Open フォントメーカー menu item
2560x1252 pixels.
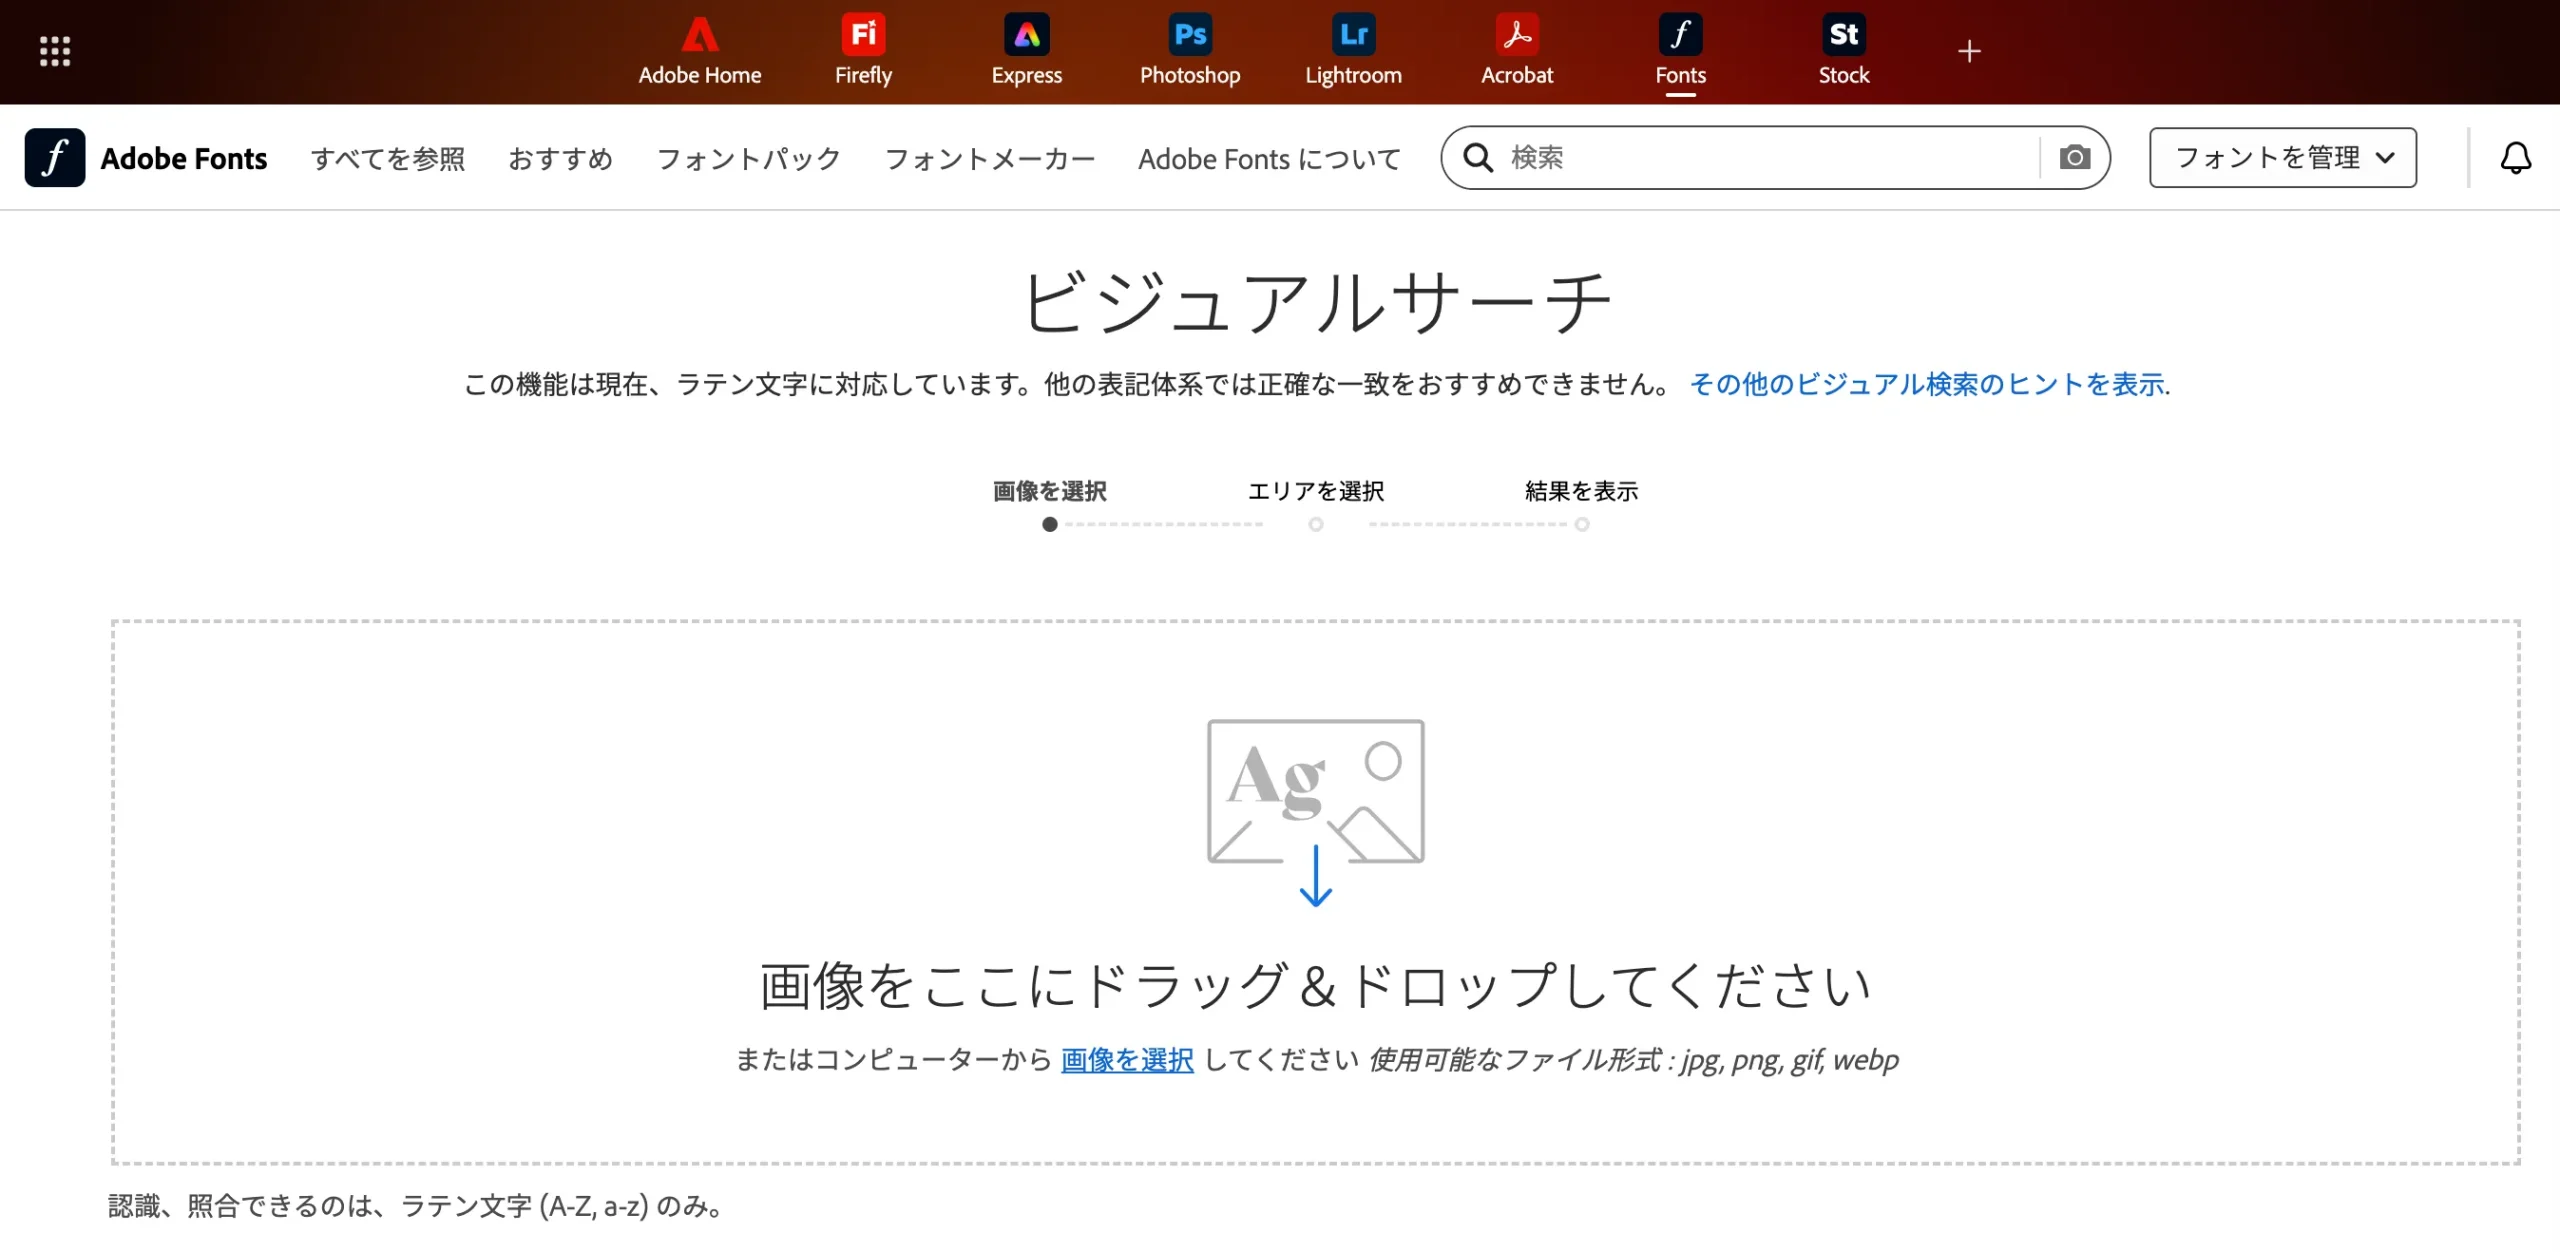[990, 158]
